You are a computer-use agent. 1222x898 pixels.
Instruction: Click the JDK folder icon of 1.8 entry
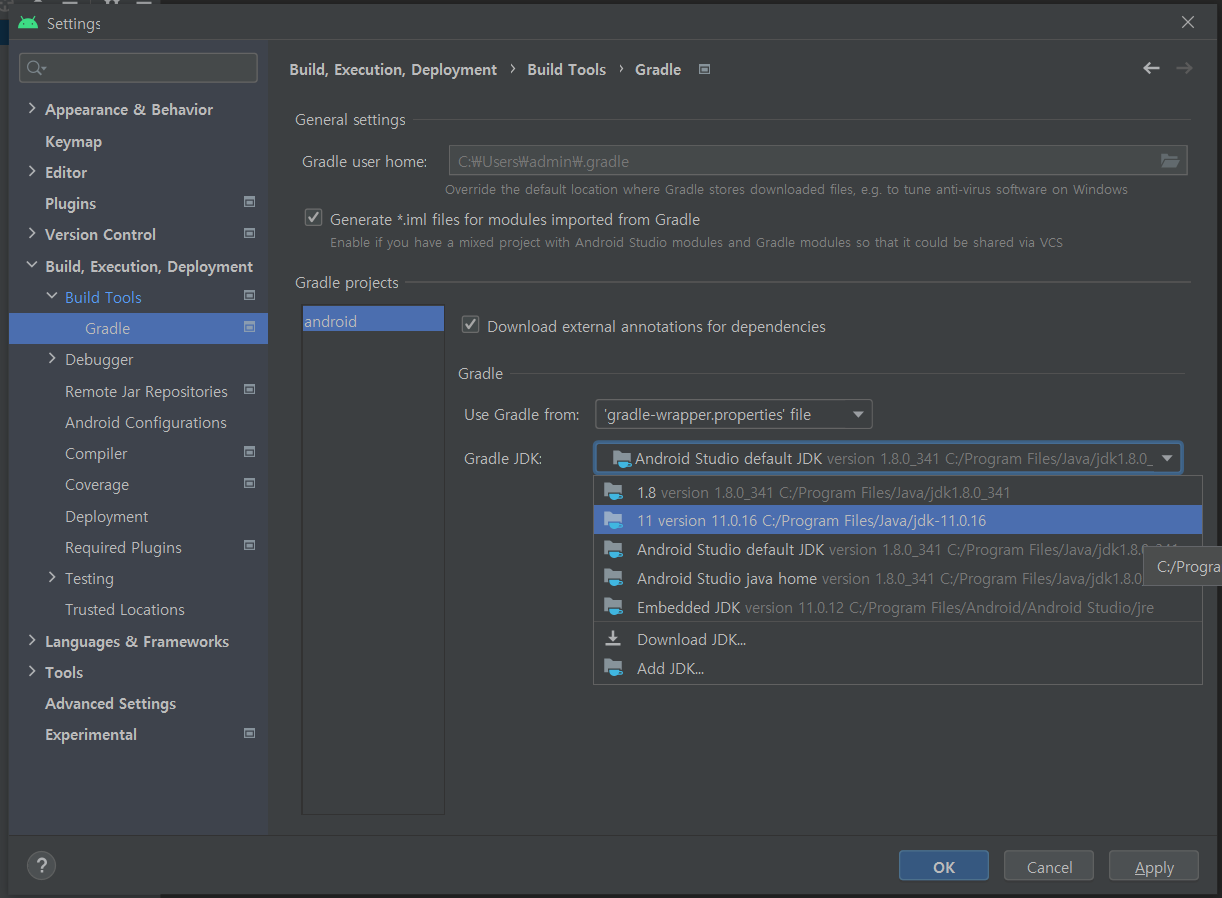coord(615,492)
